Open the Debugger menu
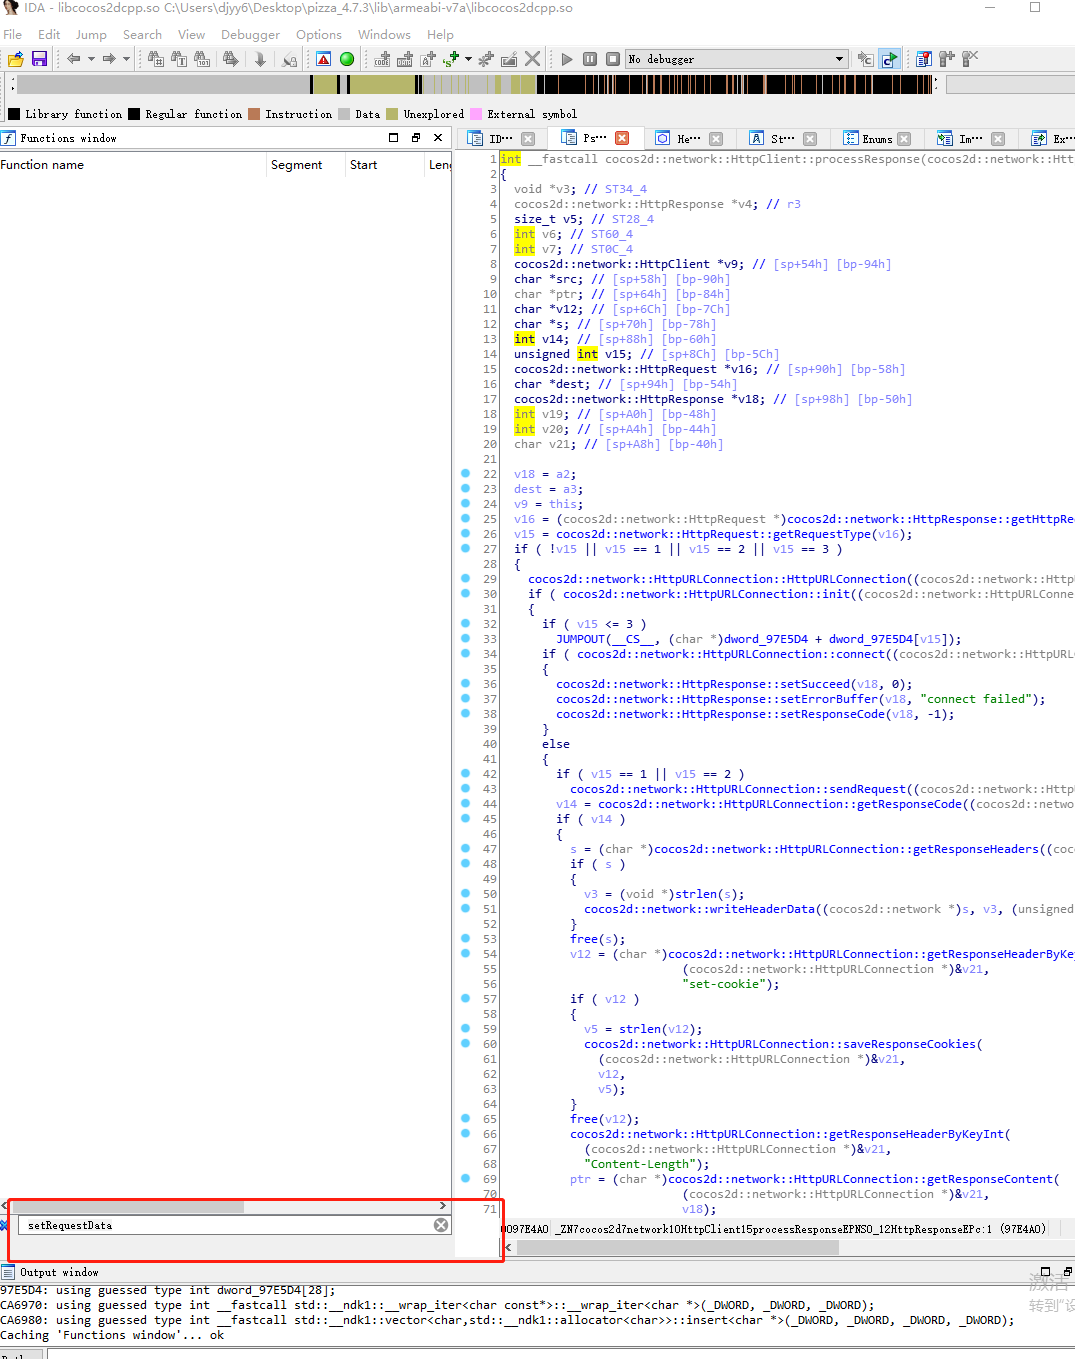Screen dimensions: 1075x1359 (x=250, y=34)
